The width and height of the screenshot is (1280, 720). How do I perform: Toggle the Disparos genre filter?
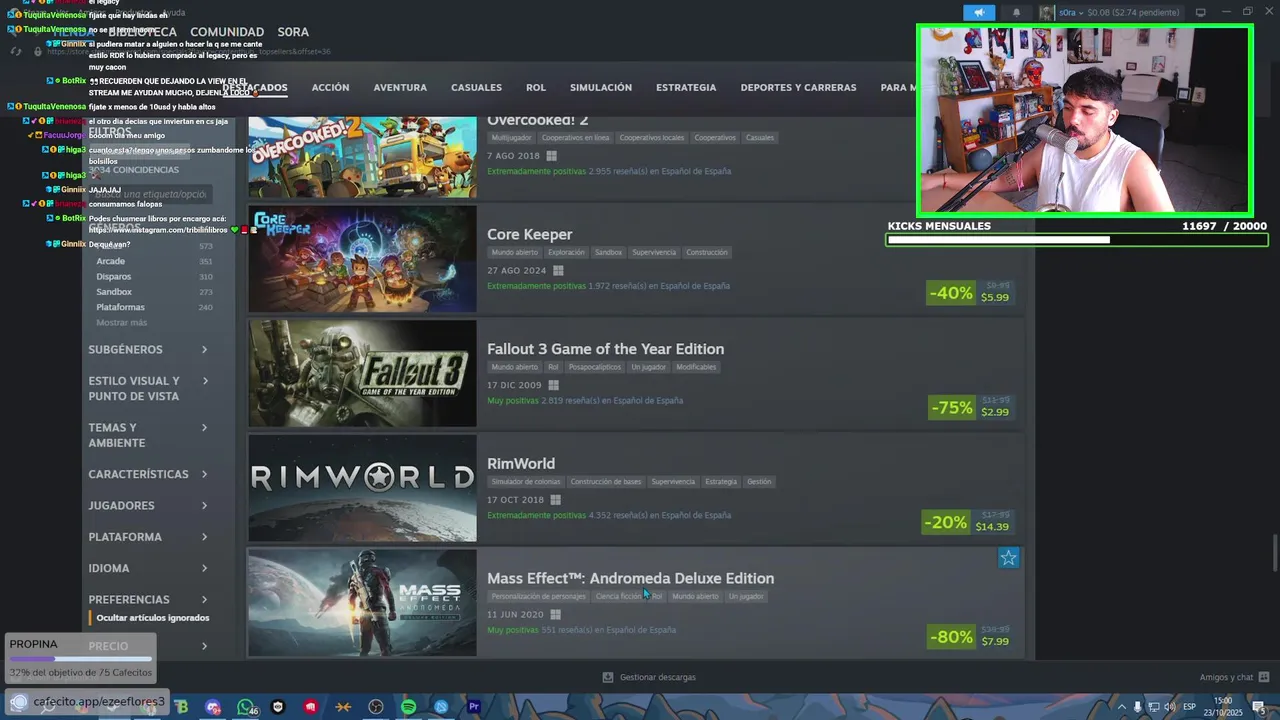point(154,277)
